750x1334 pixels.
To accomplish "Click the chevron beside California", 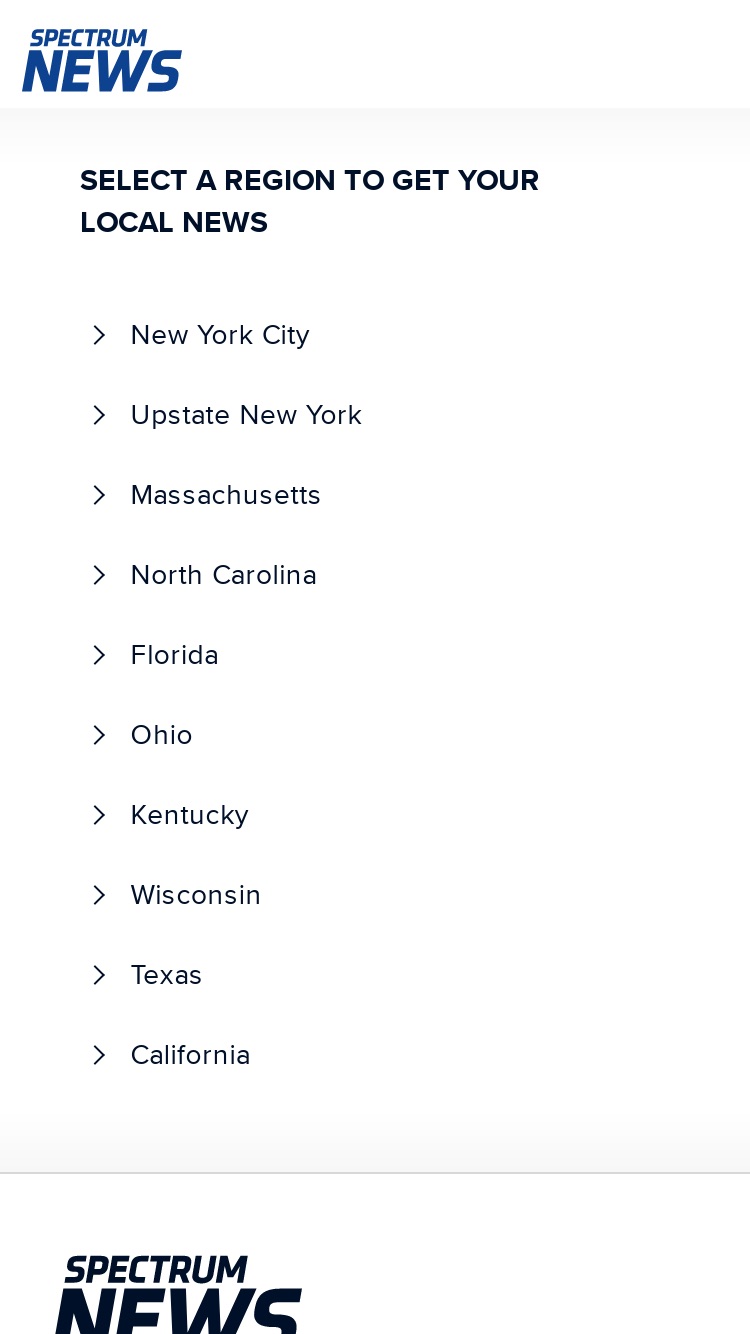I will tap(99, 1055).
